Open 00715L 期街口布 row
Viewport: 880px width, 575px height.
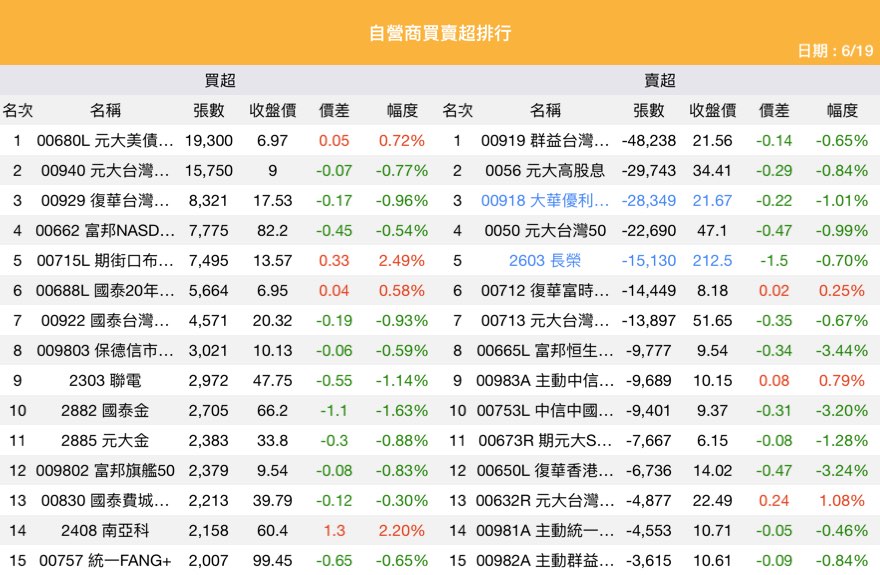(x=105, y=260)
